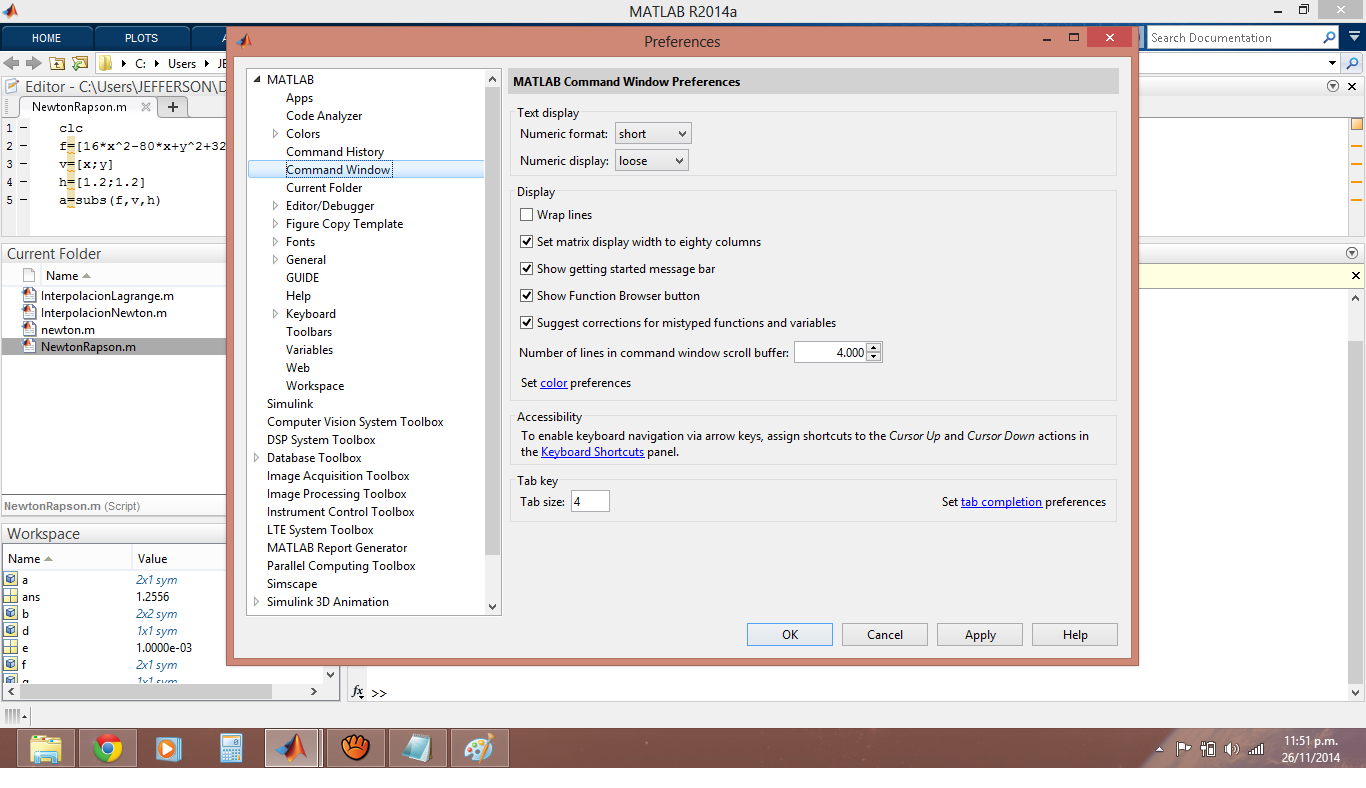
Task: Close the yellow getting started message bar
Action: pyautogui.click(x=1355, y=275)
